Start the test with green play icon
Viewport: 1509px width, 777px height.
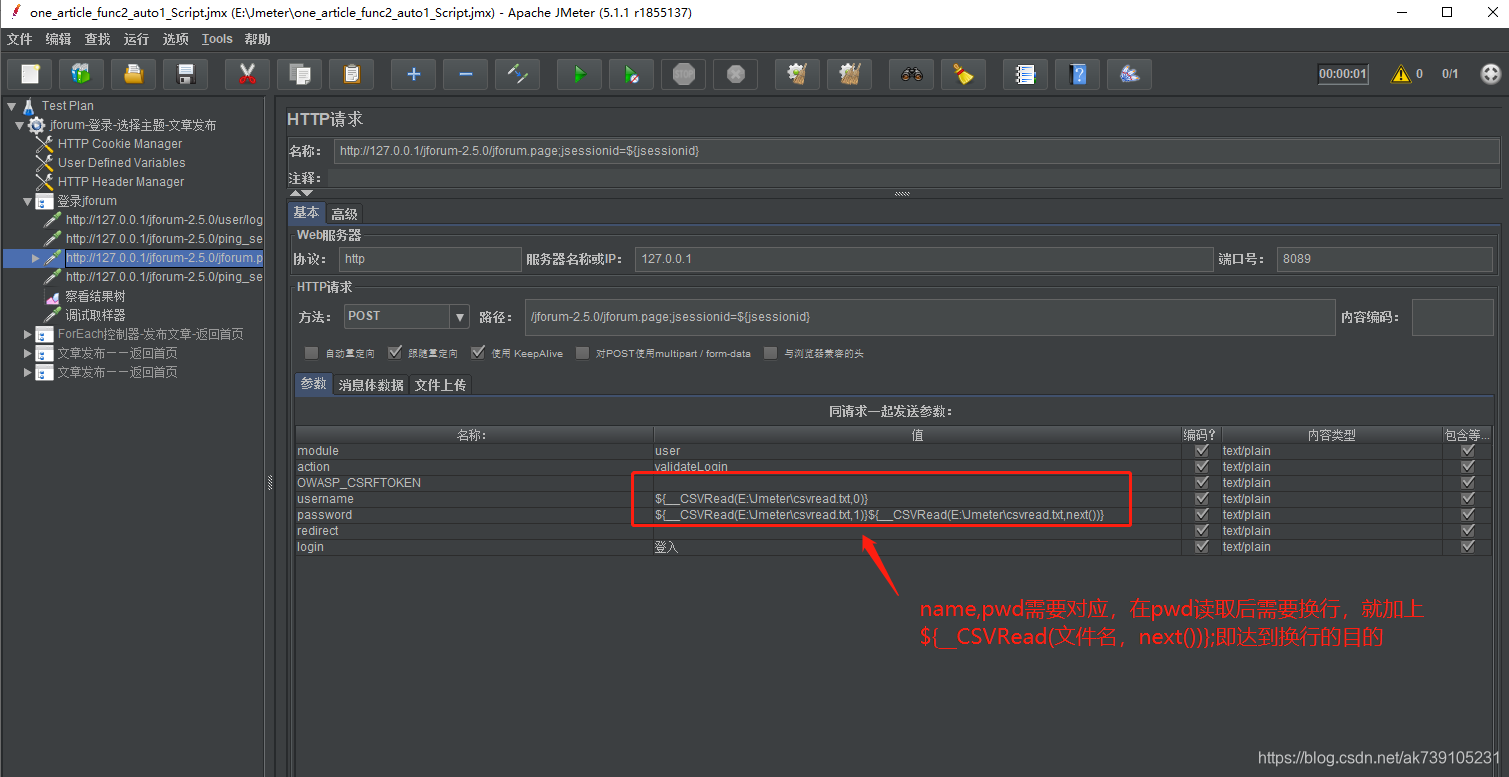(579, 74)
